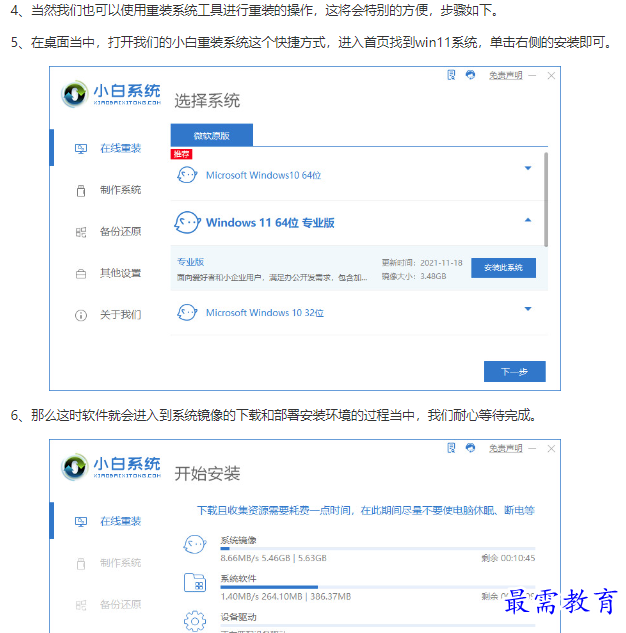
Task: Open the 在线重装 menu item in the 开始安装 window
Action: (x=121, y=521)
